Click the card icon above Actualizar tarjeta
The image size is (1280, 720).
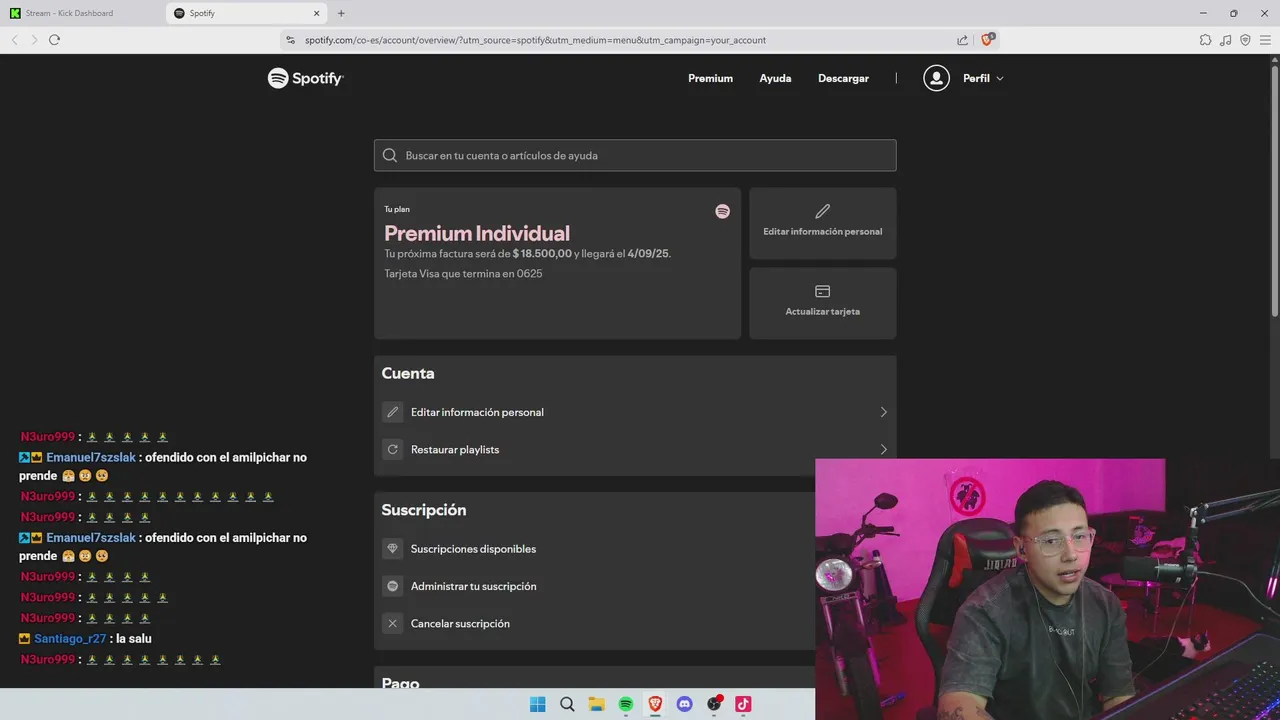pos(823,291)
